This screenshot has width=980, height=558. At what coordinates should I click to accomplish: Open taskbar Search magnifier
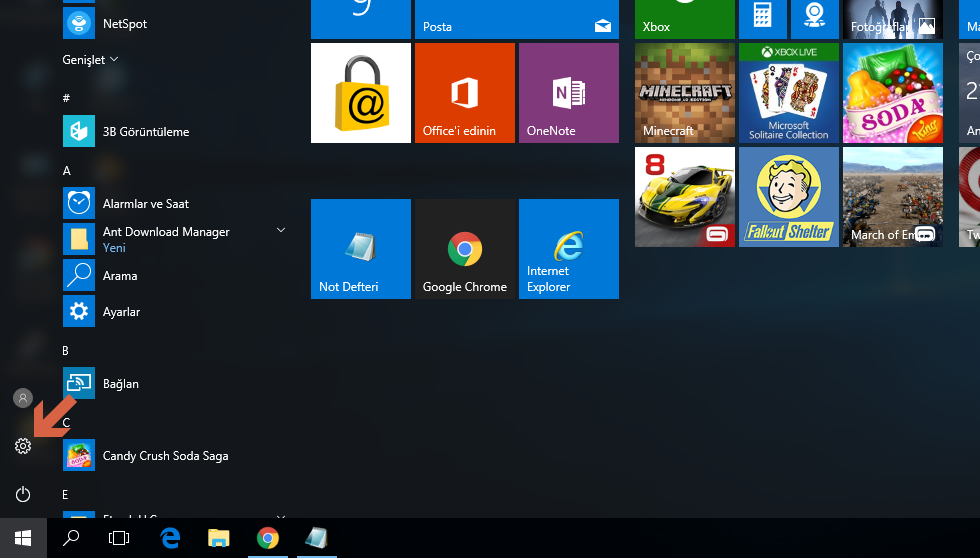[x=71, y=538]
